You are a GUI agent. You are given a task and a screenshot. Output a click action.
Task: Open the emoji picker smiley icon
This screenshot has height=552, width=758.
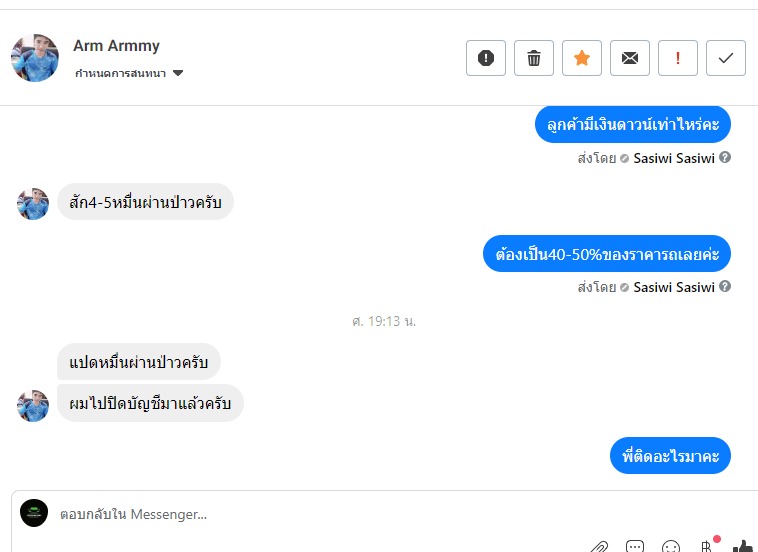click(671, 547)
